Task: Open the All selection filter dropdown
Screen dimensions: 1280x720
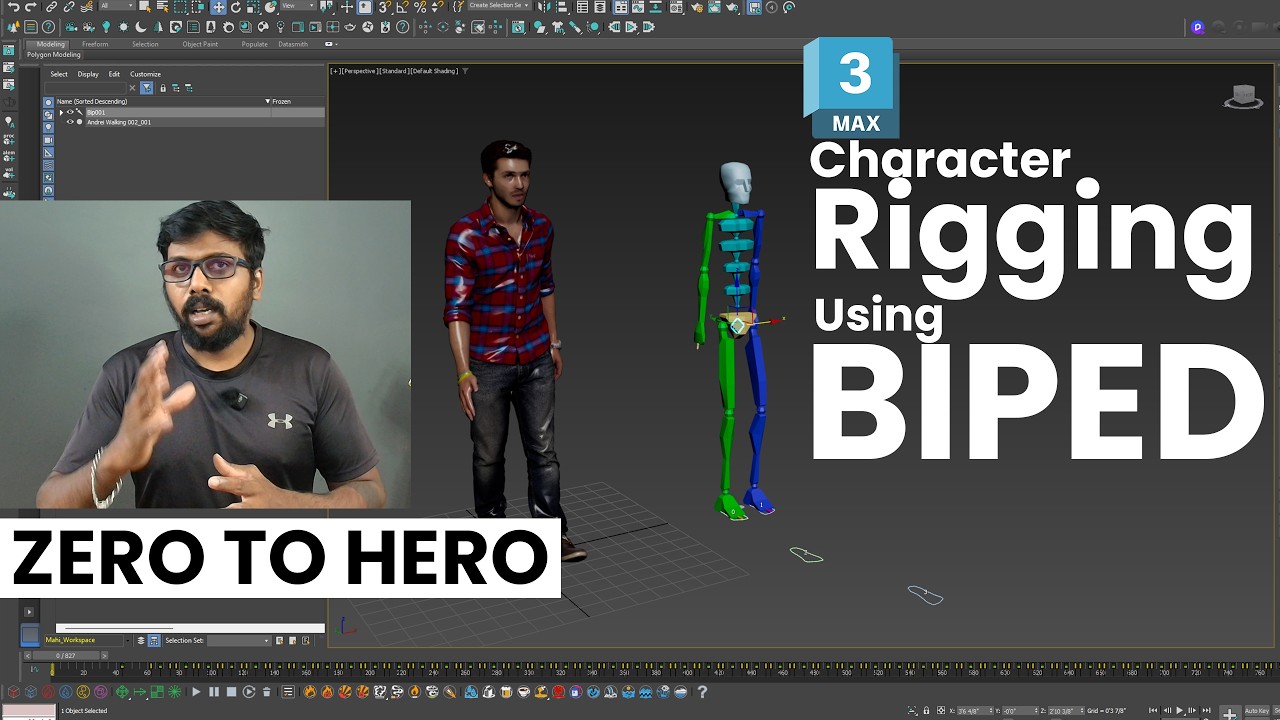Action: [117, 6]
